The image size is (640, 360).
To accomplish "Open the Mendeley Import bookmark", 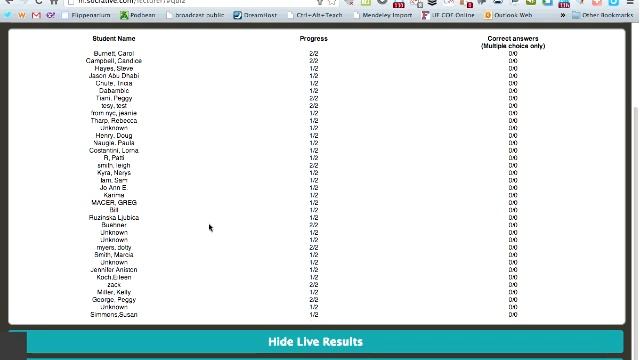I will pos(383,15).
